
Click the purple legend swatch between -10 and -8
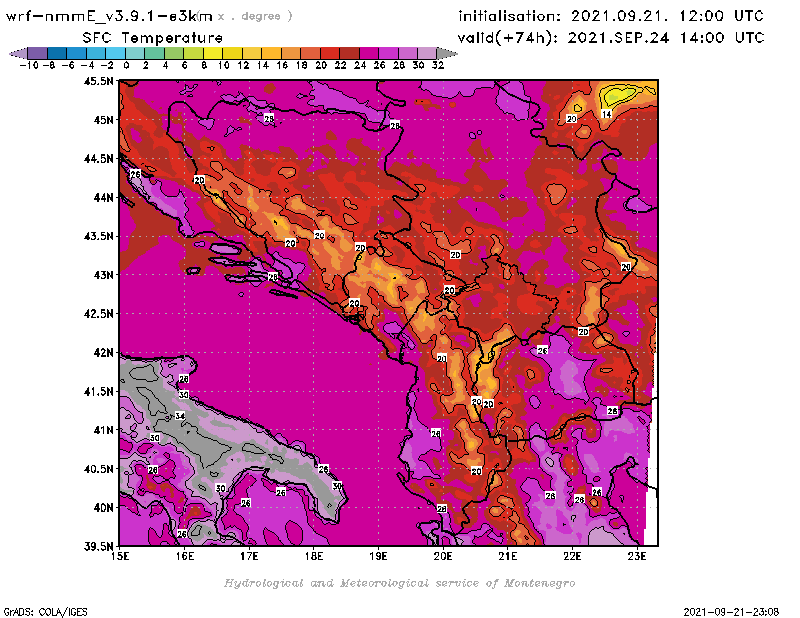(x=38, y=53)
